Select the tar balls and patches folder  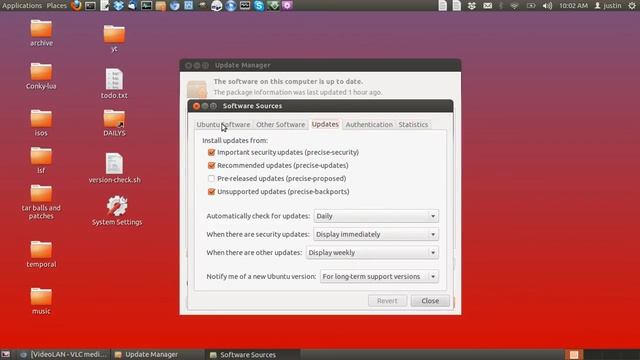click(41, 202)
